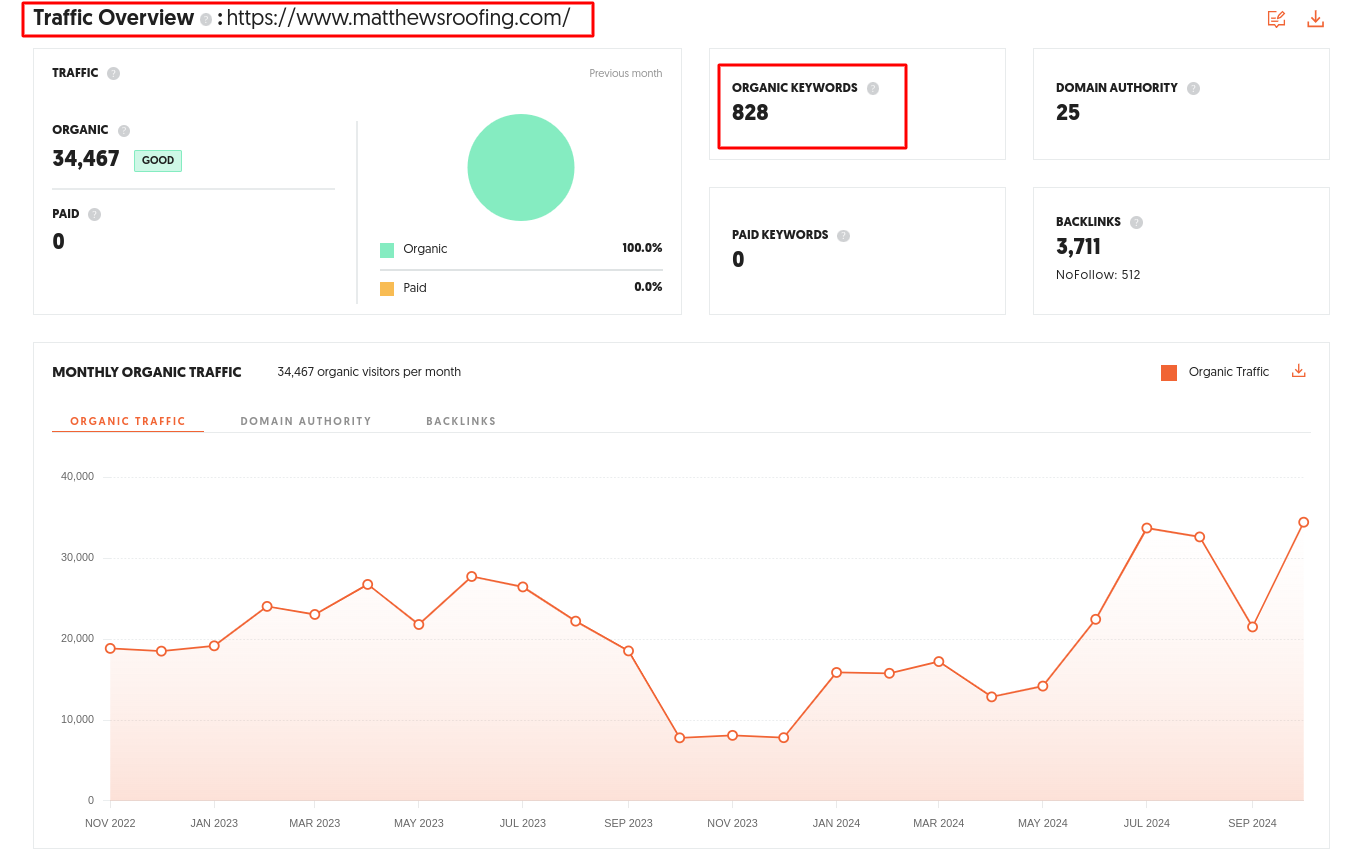The width and height of the screenshot is (1345, 853).
Task: Open help icon next to Traffic Overview title
Action: pos(206,19)
